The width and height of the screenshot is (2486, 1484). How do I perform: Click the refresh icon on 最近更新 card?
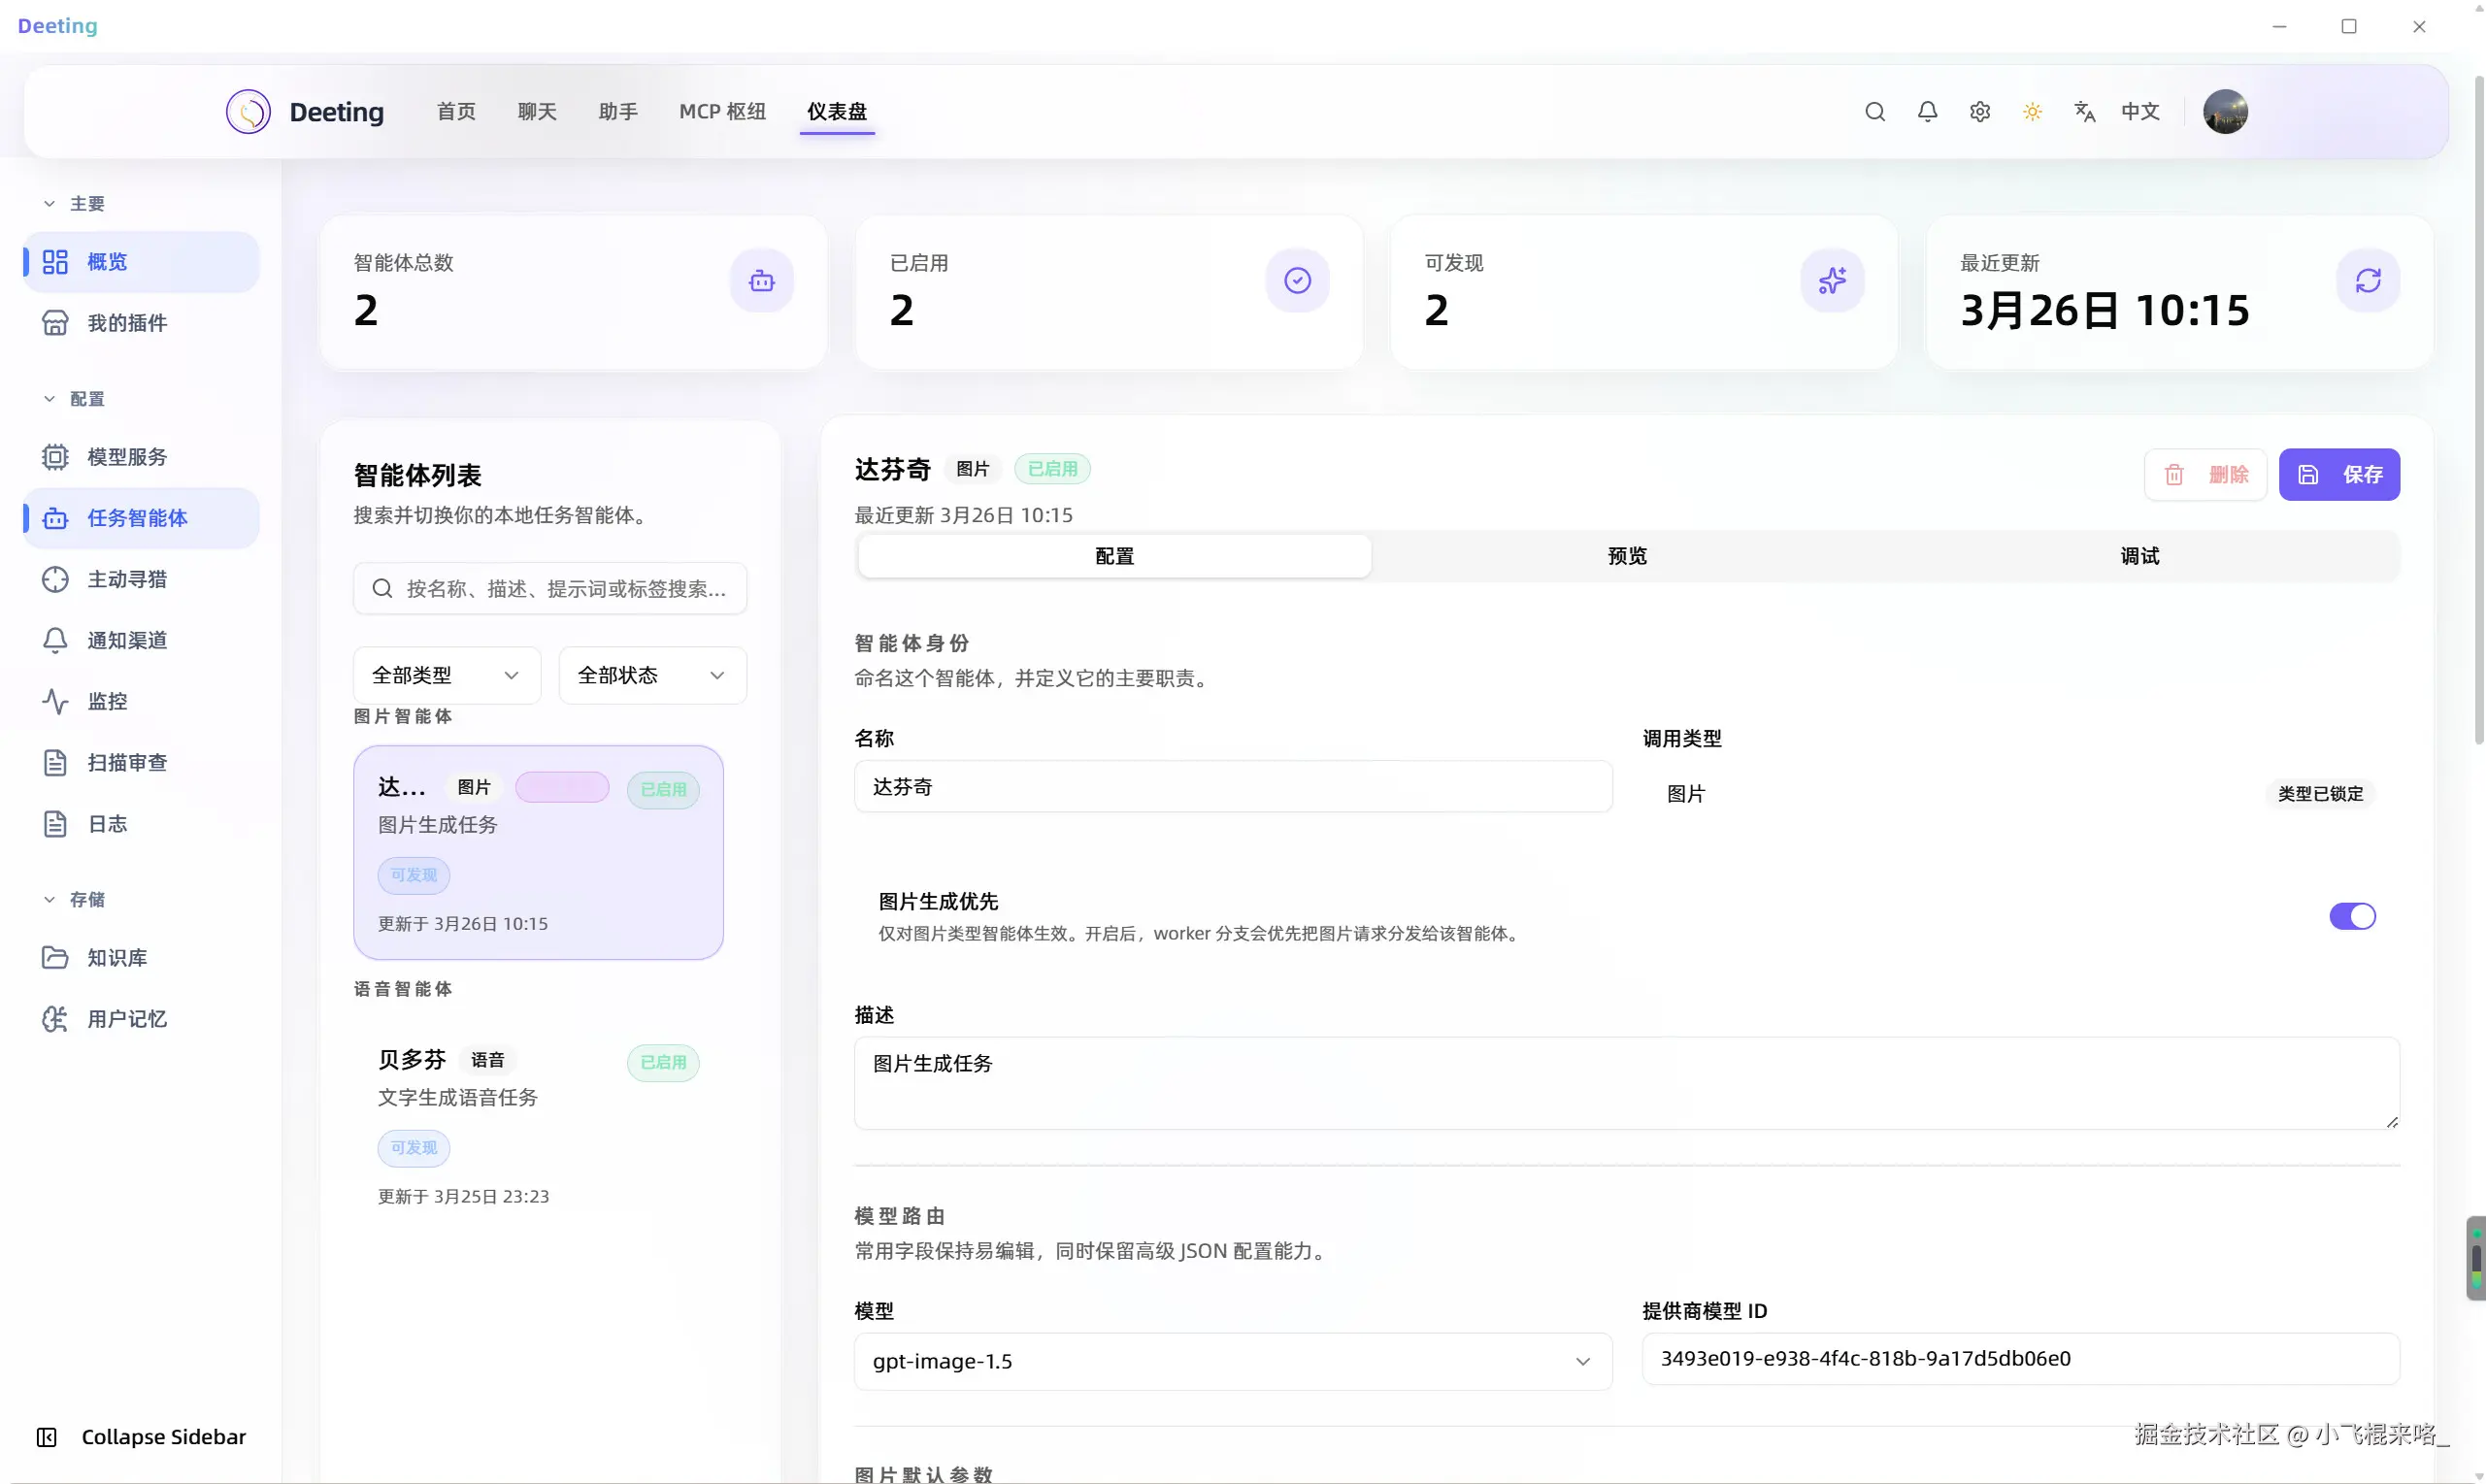pyautogui.click(x=2368, y=280)
